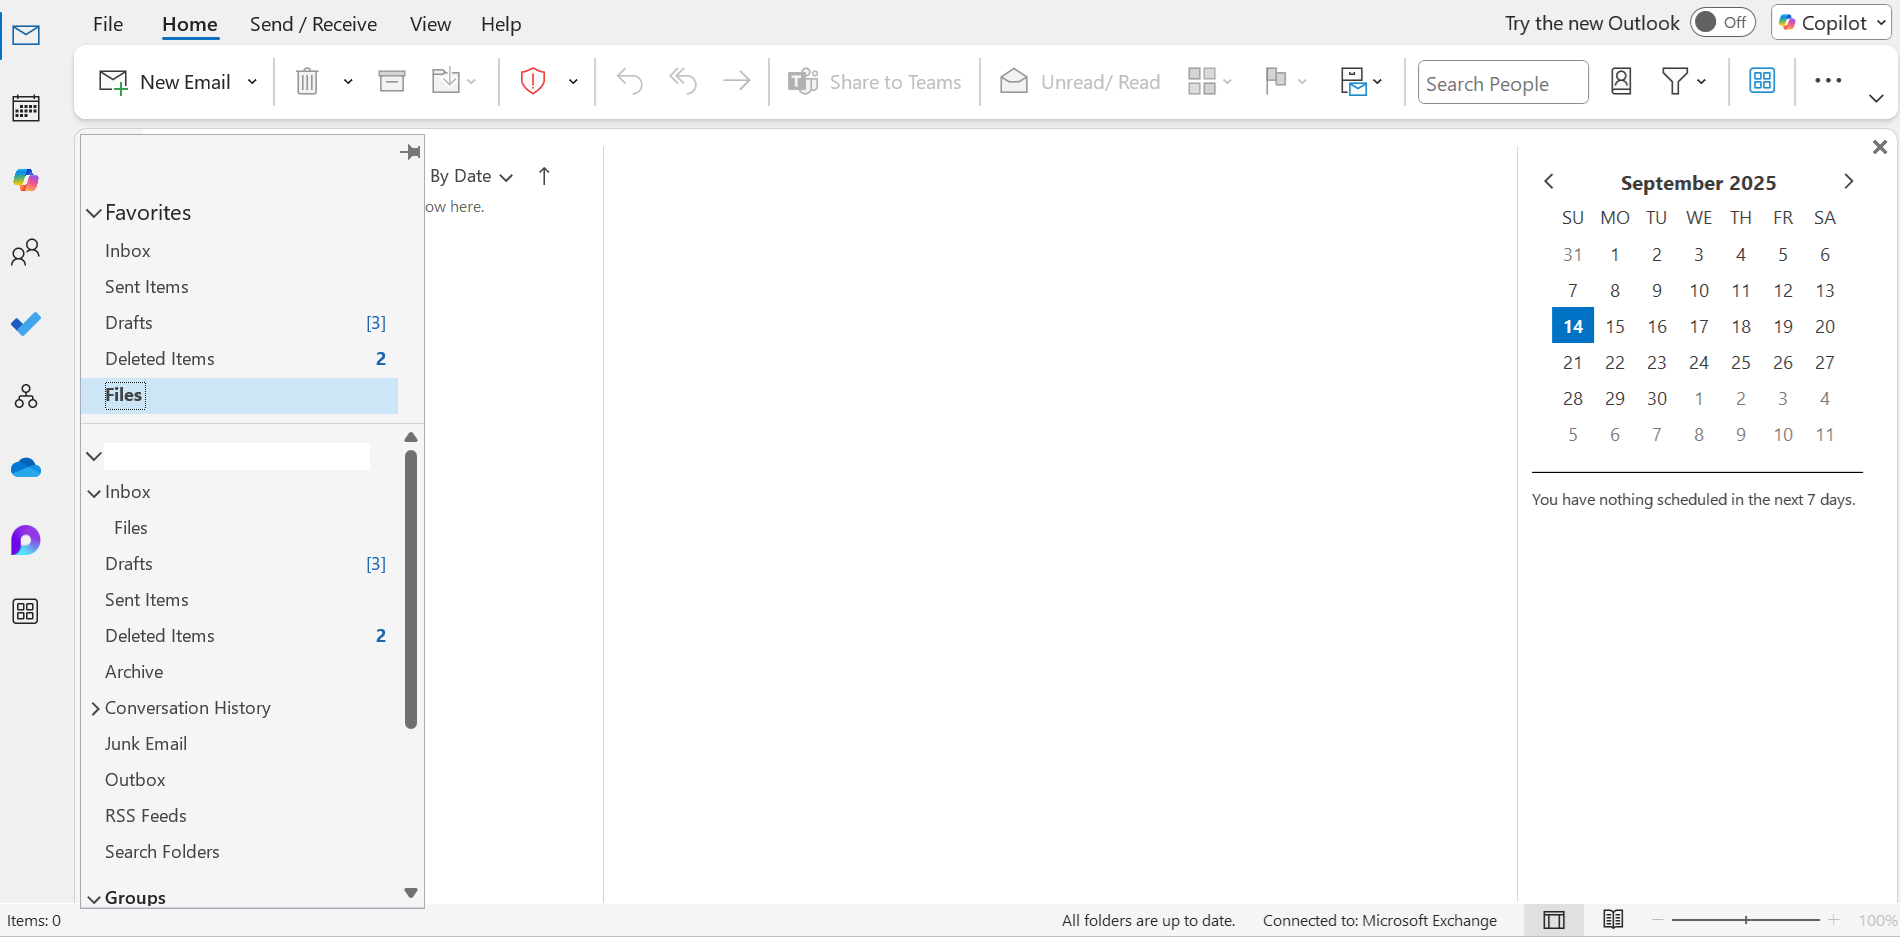1900x937 pixels.
Task: Toggle the Try the new Outlook switch
Action: [1722, 22]
